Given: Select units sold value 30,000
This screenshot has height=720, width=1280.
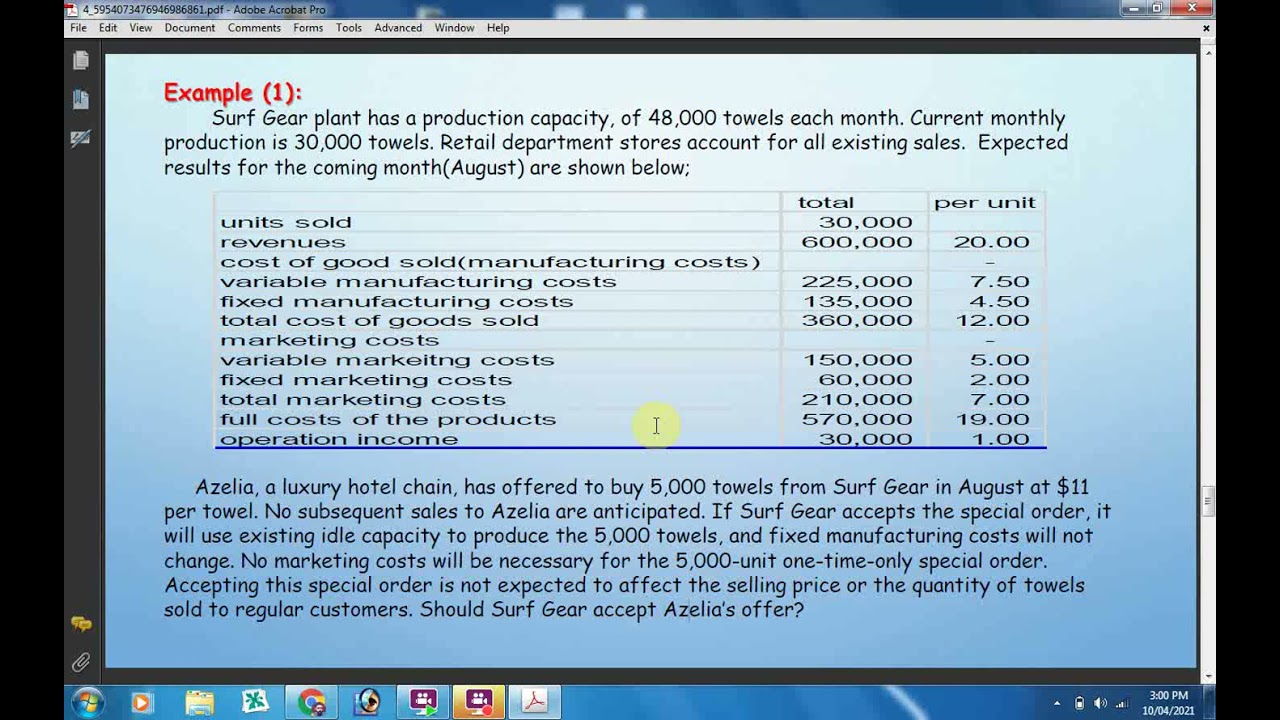Looking at the screenshot, I should click(865, 222).
